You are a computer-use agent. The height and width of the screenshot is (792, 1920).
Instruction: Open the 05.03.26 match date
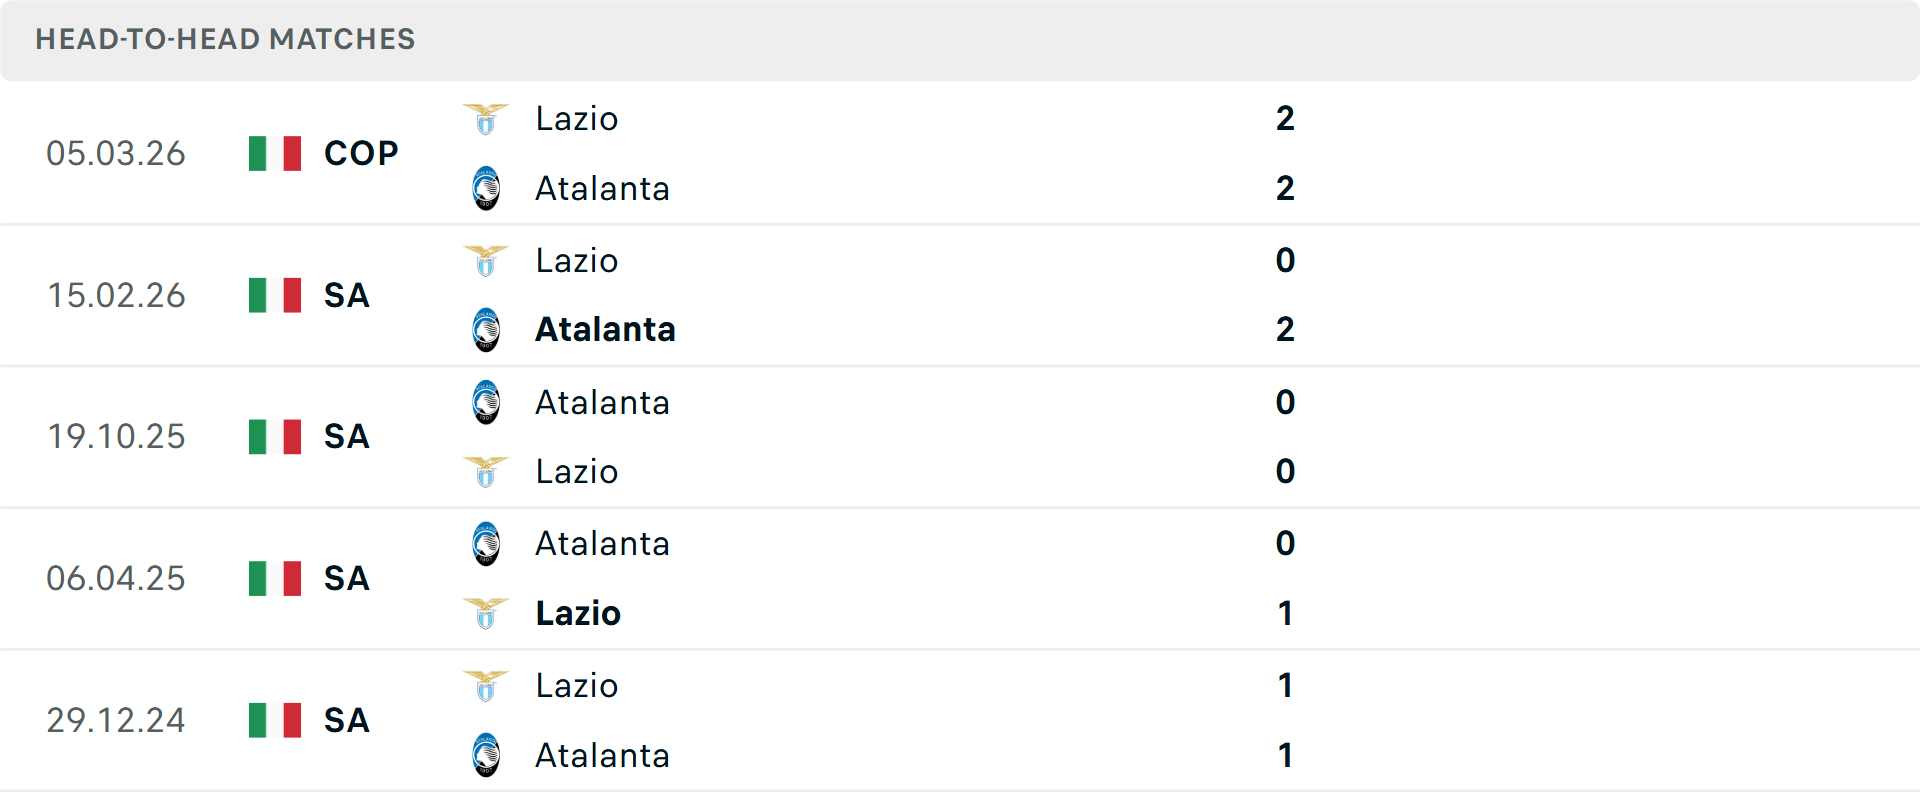[x=116, y=154]
